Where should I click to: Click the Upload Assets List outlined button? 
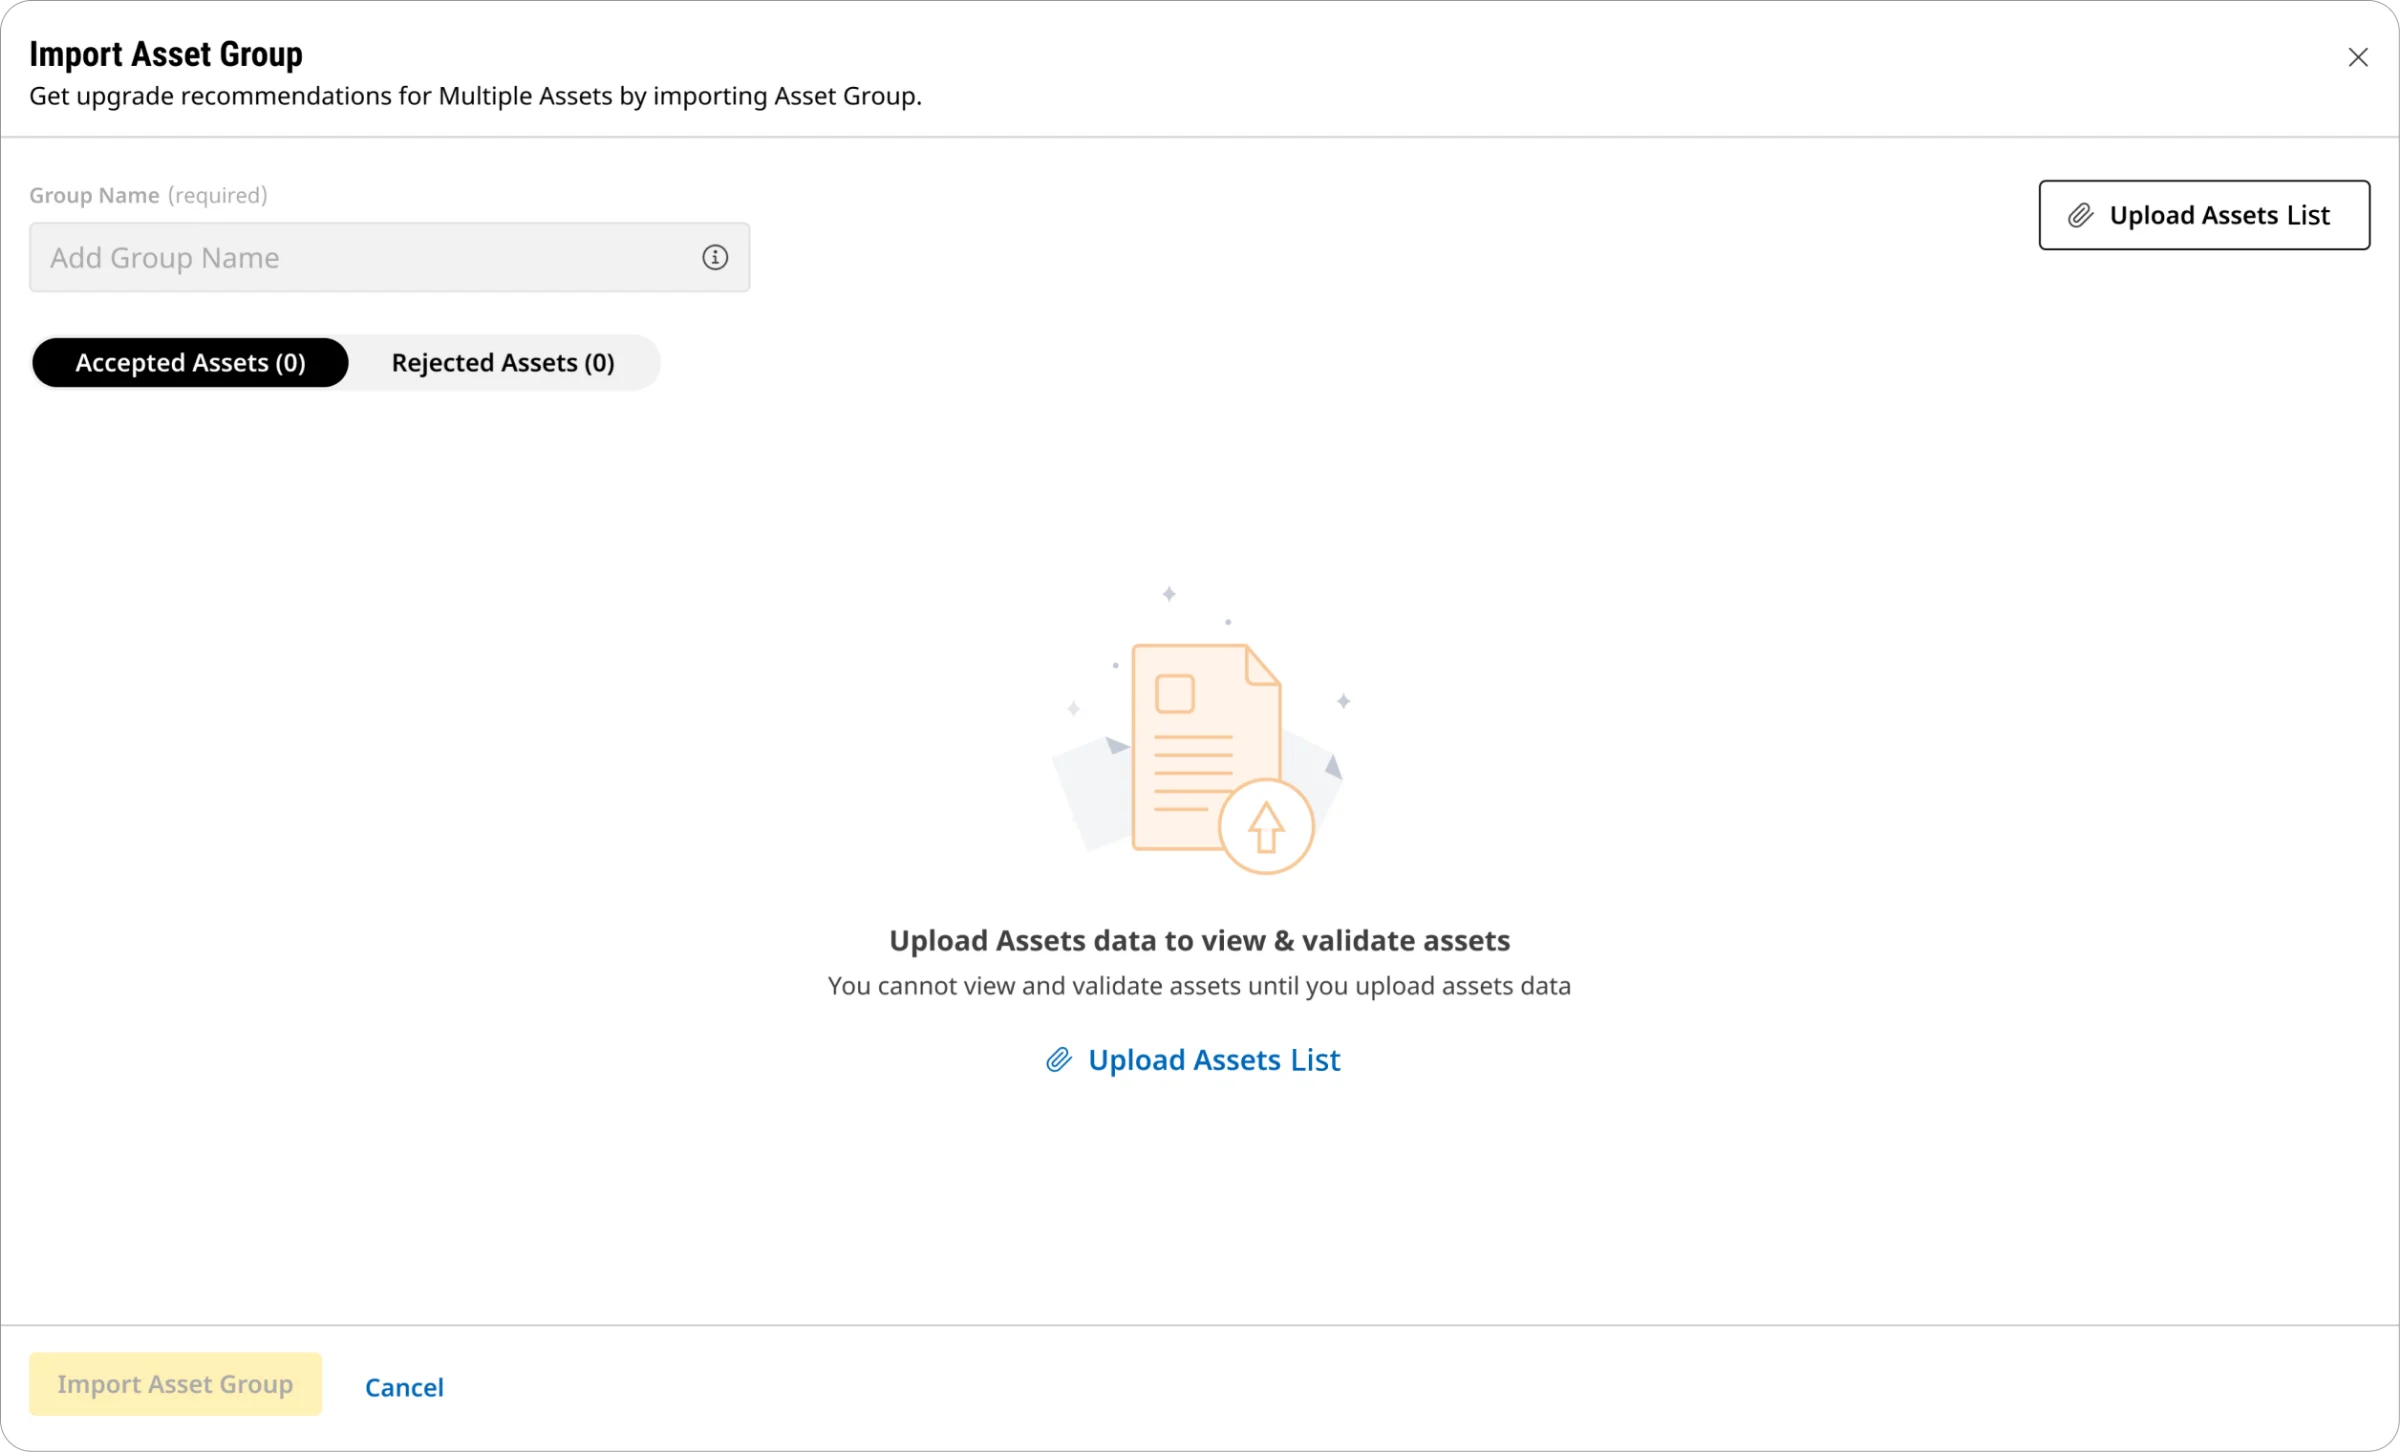(x=2204, y=215)
